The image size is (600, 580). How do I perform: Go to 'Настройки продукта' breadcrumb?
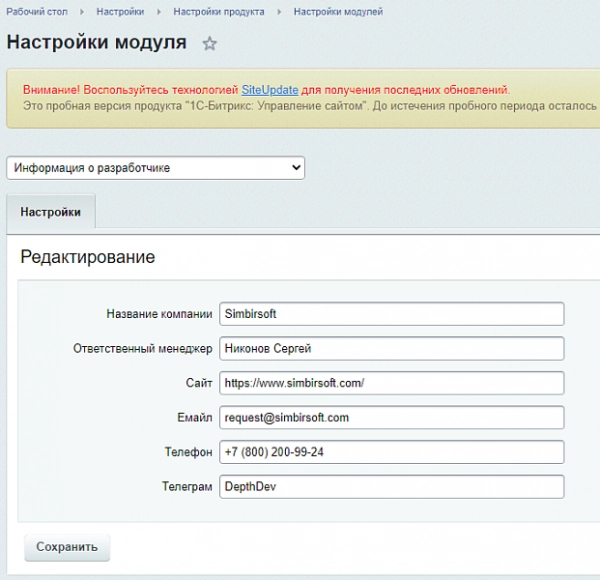pos(219,12)
